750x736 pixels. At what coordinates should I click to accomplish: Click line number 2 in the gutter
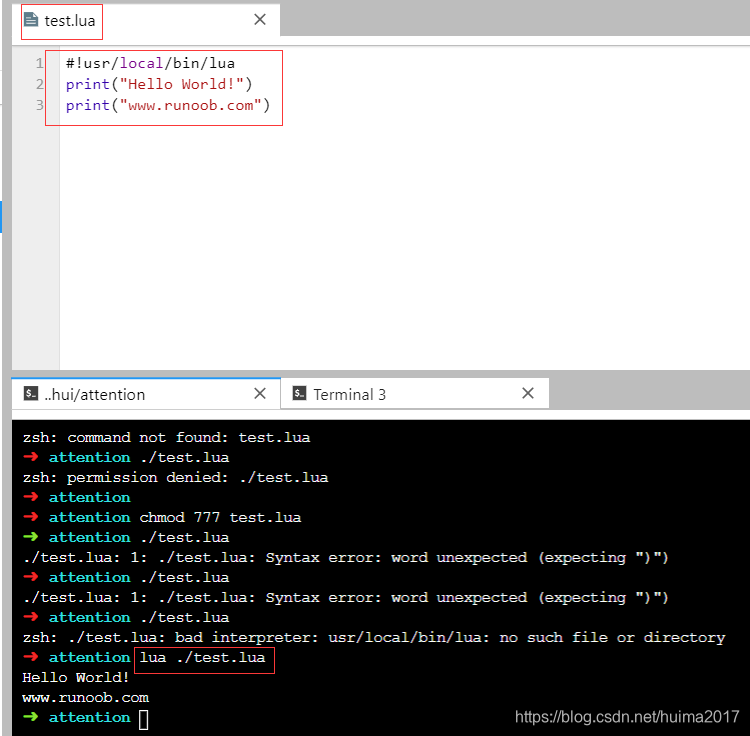(40, 84)
